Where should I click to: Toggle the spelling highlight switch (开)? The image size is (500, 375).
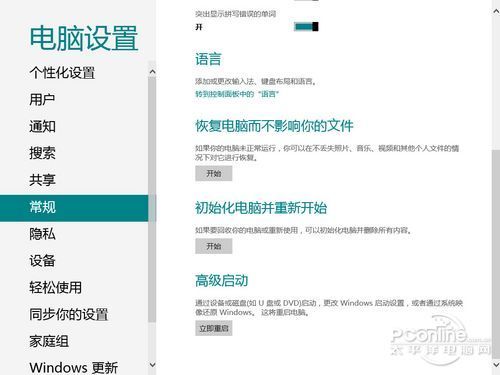tap(306, 26)
